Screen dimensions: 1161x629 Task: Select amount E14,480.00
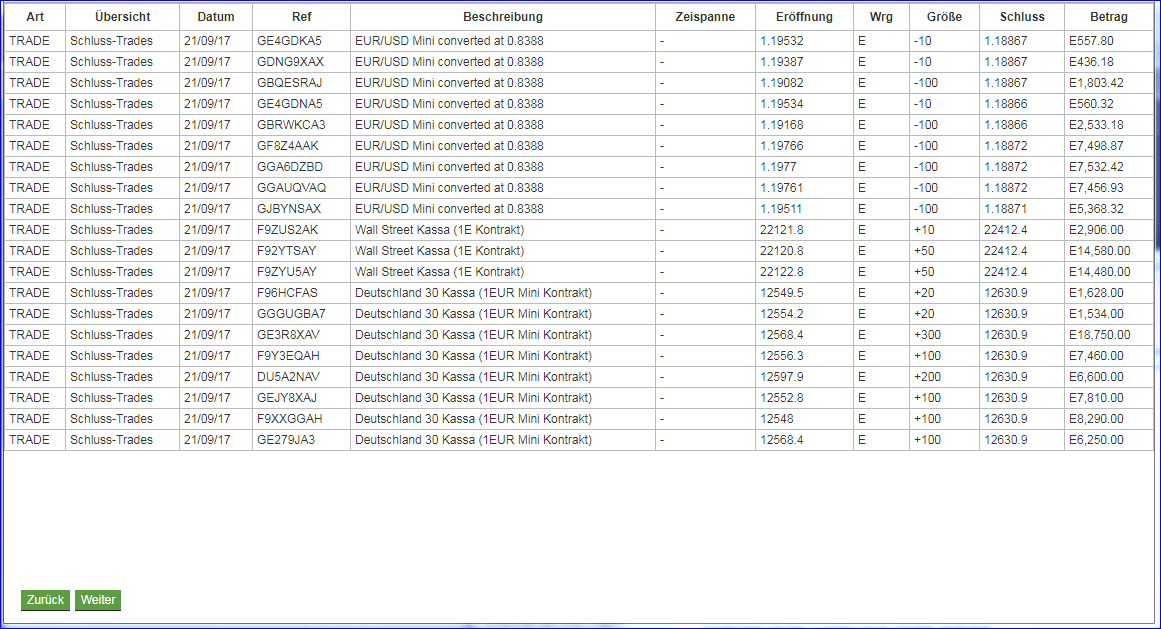(x=1100, y=272)
